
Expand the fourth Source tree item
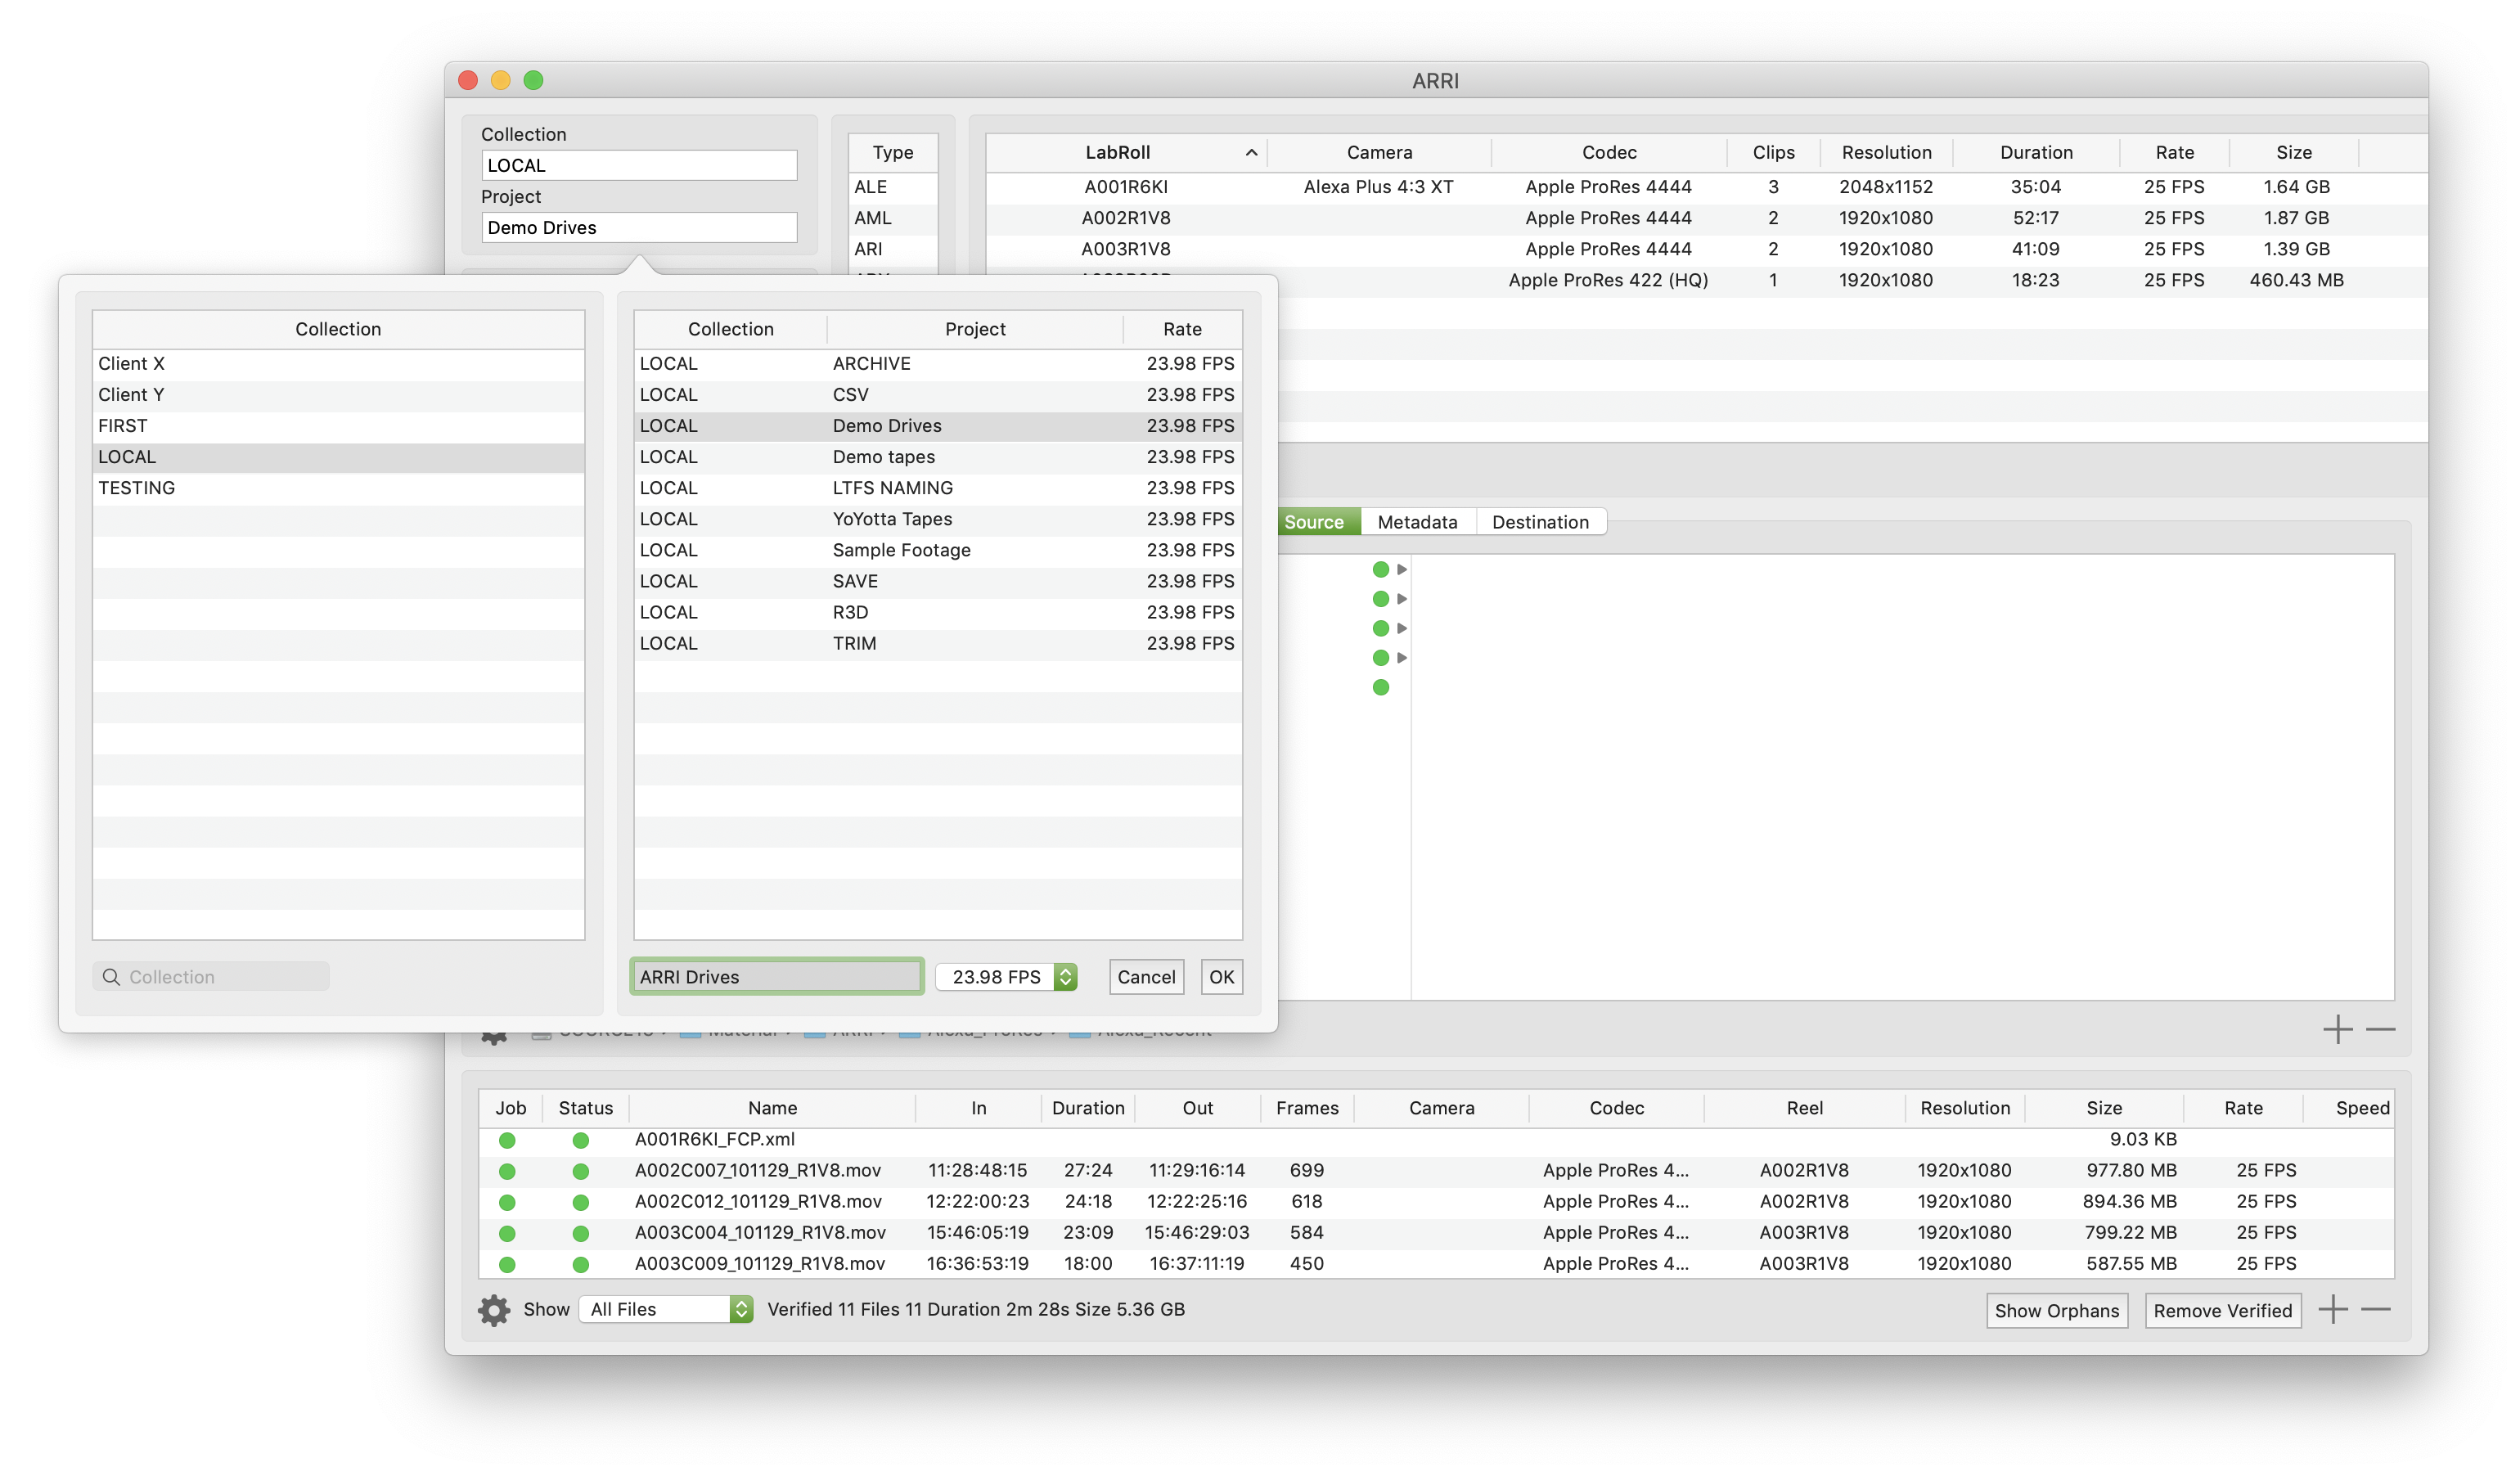[x=1402, y=658]
